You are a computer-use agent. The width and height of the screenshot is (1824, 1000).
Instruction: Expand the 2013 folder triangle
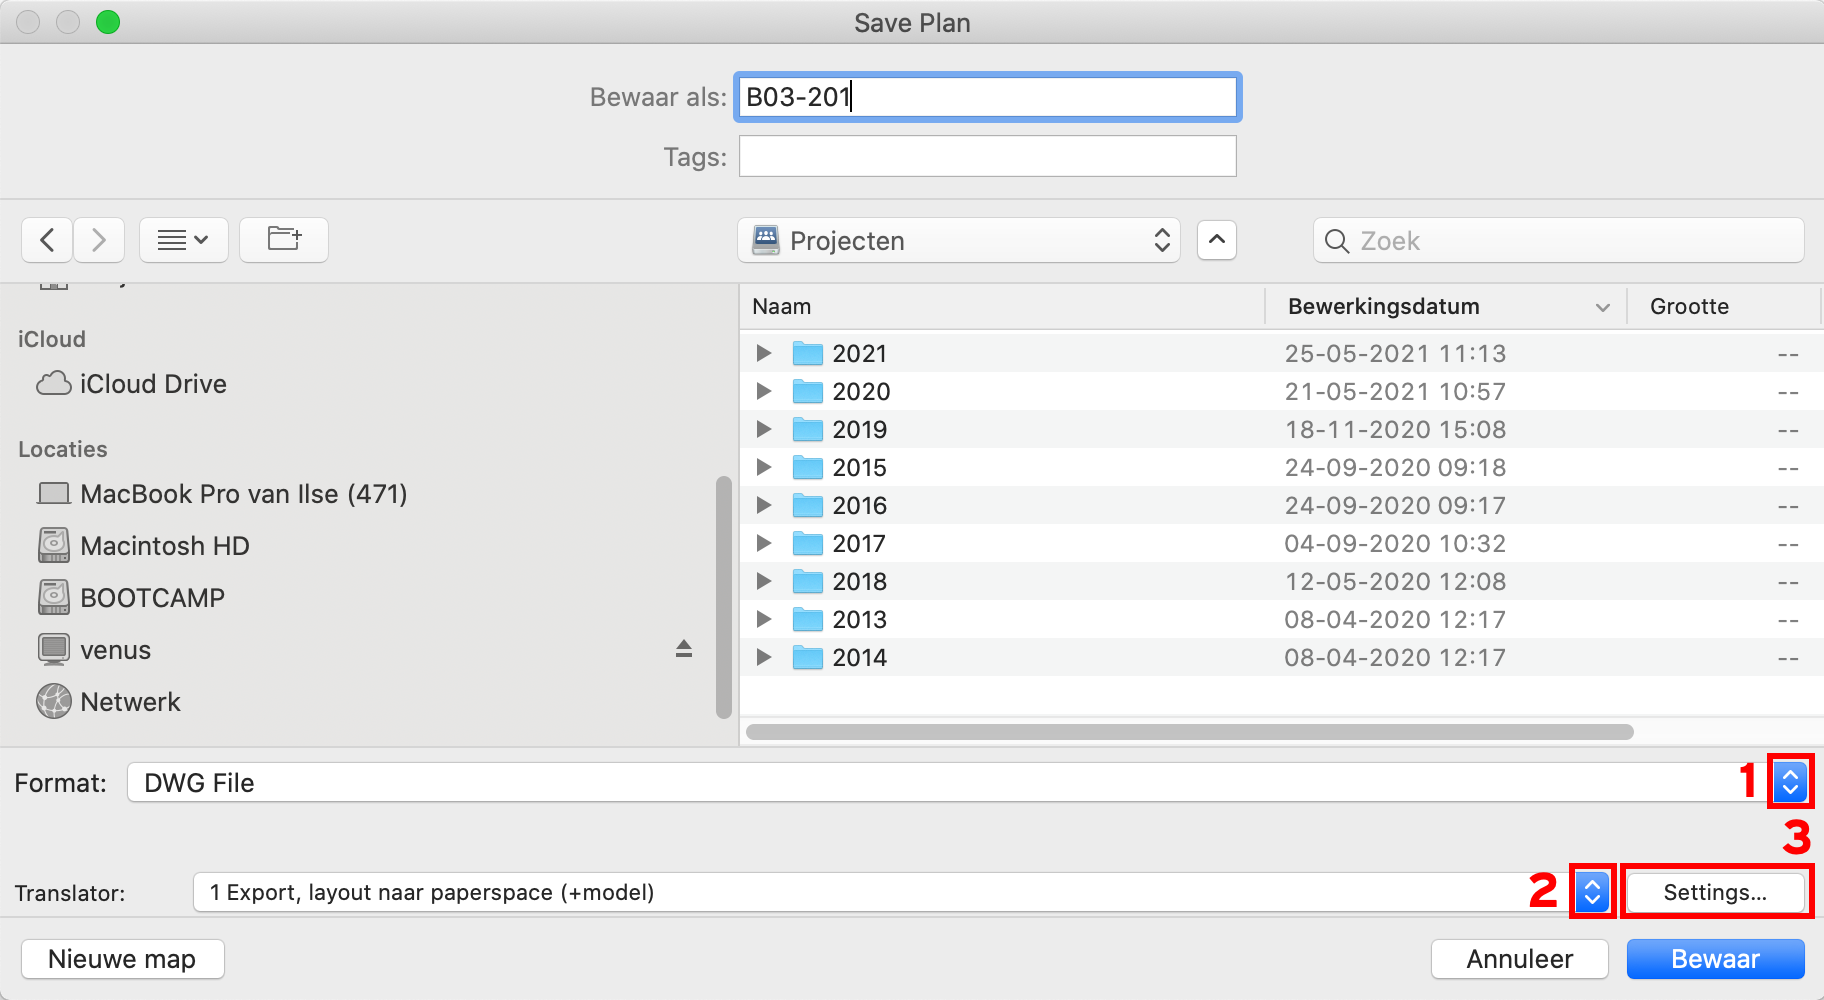(x=764, y=619)
